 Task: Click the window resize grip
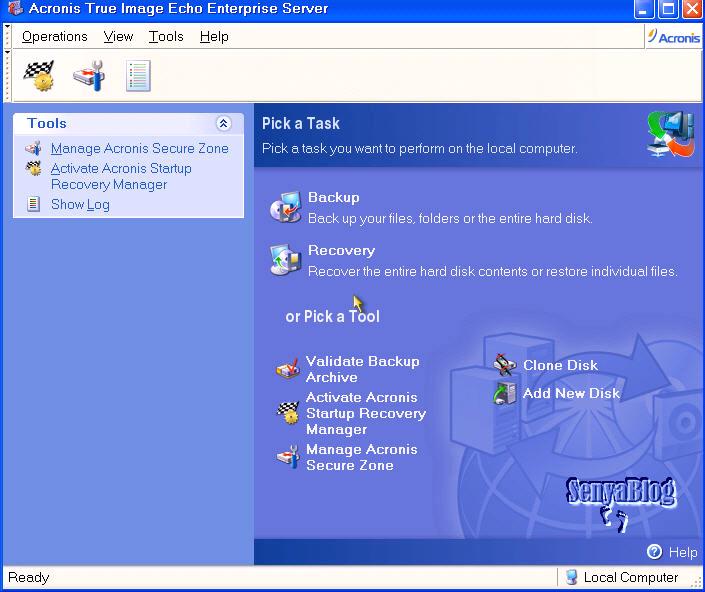tap(697, 582)
